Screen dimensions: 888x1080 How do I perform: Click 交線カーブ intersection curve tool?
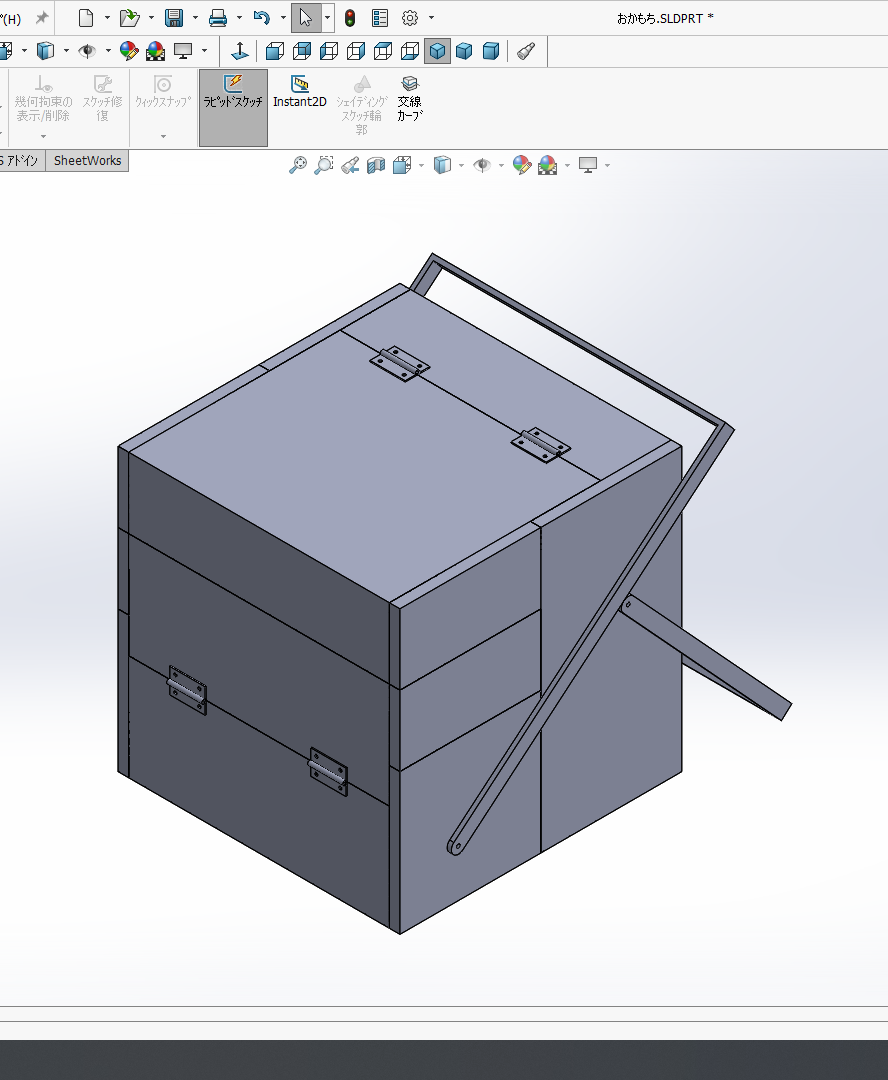pos(409,99)
